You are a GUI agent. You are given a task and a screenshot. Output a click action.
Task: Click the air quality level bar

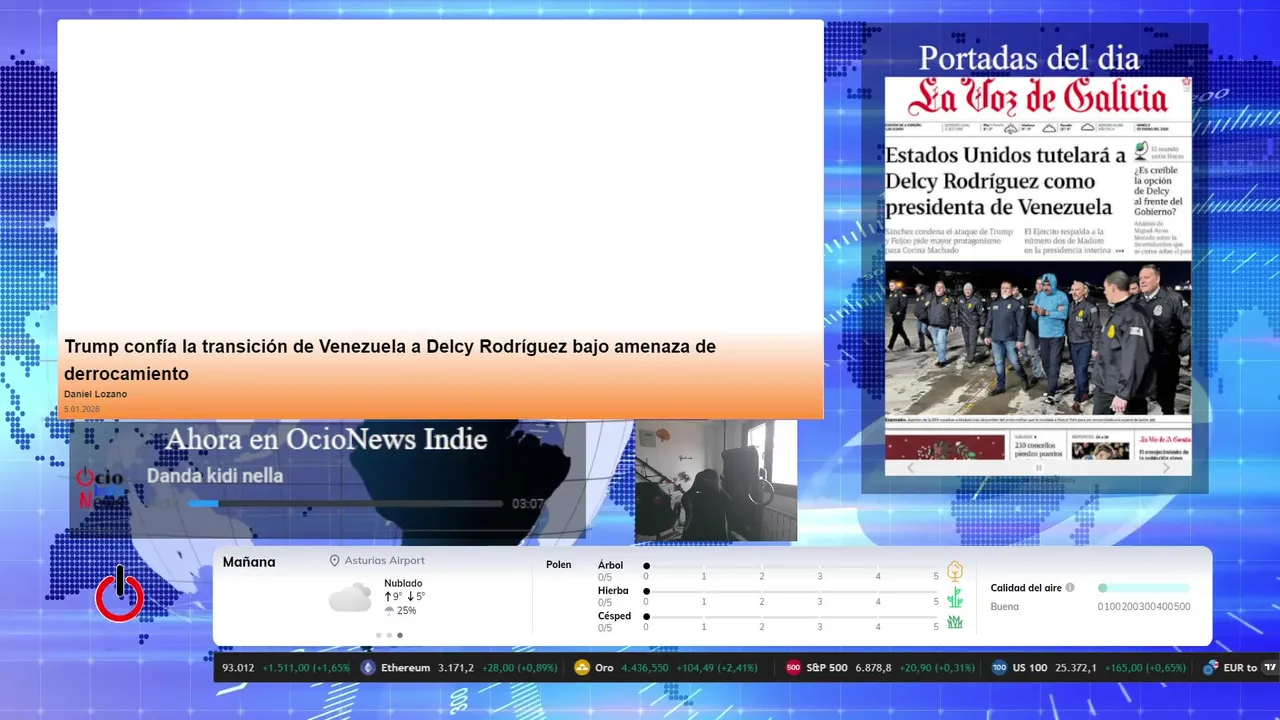tap(1144, 588)
